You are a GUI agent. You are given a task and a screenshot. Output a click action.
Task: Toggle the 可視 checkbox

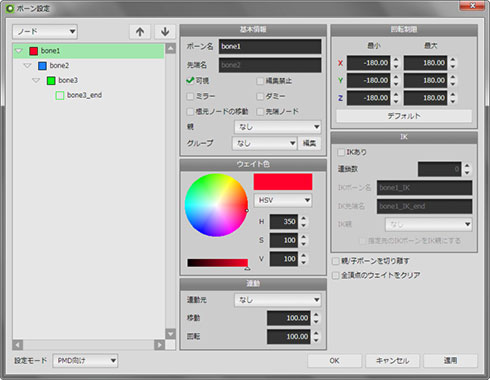coord(190,81)
